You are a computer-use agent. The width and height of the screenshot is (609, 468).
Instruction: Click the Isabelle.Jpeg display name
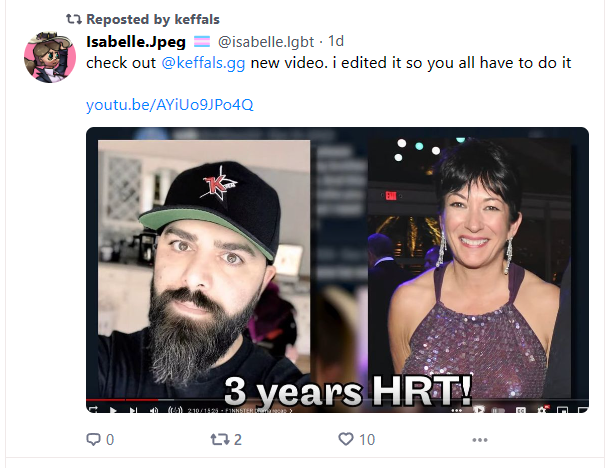click(136, 42)
